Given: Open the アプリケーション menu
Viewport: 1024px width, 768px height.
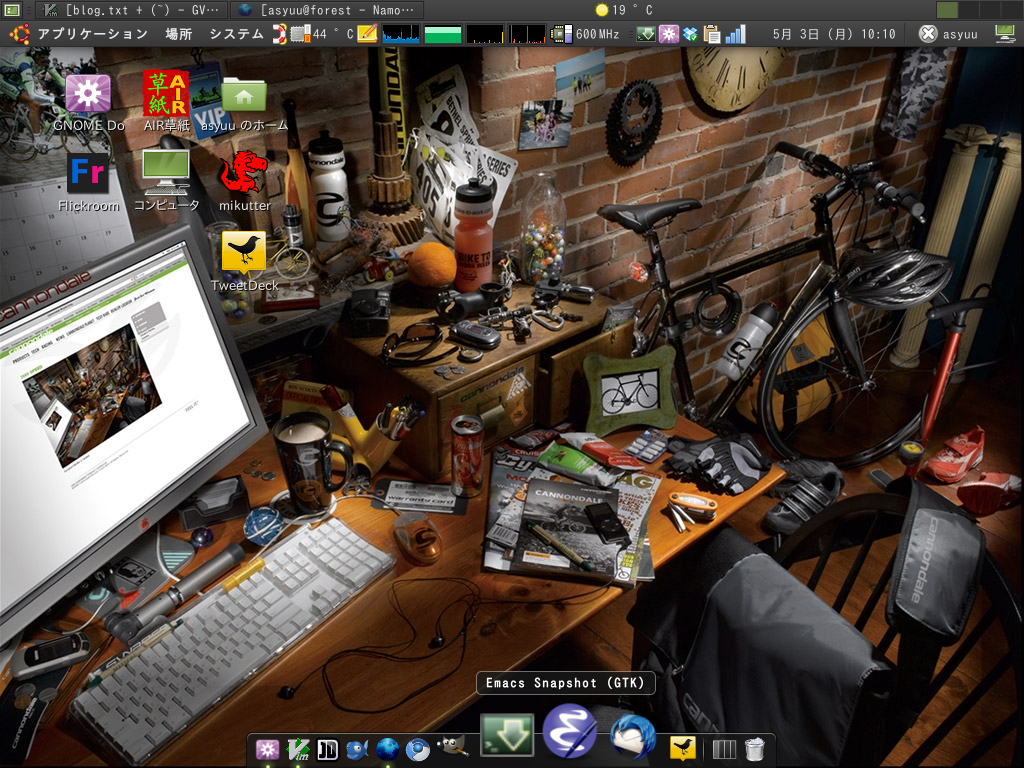Looking at the screenshot, I should coord(92,34).
